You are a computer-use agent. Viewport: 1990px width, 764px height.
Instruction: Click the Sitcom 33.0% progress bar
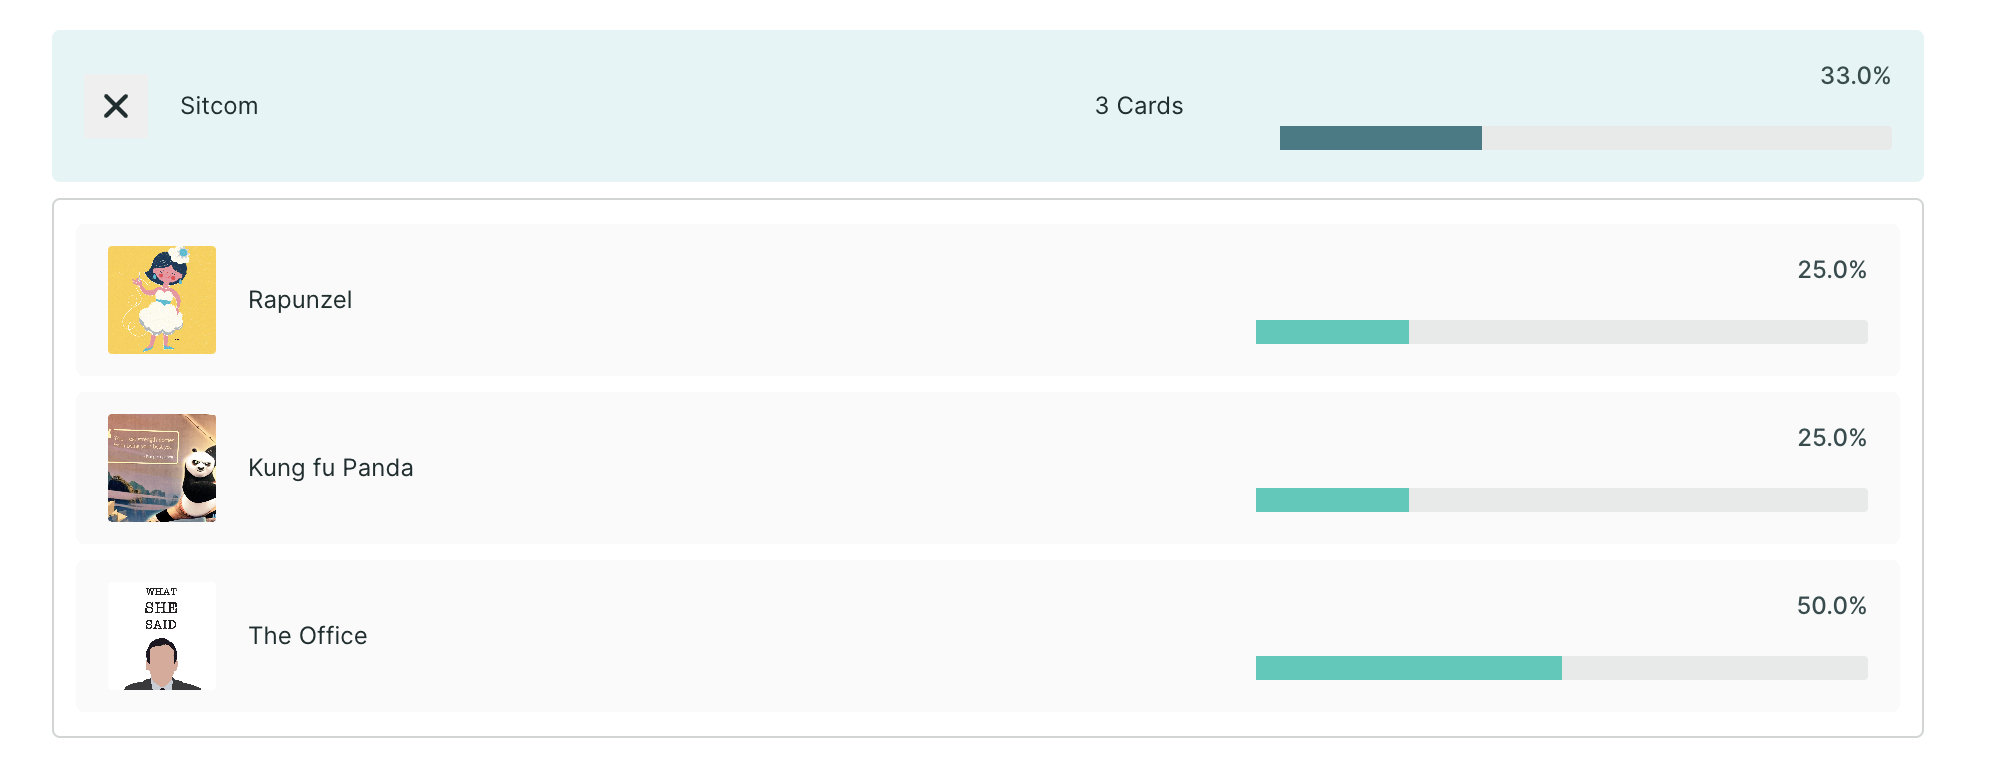(1586, 138)
